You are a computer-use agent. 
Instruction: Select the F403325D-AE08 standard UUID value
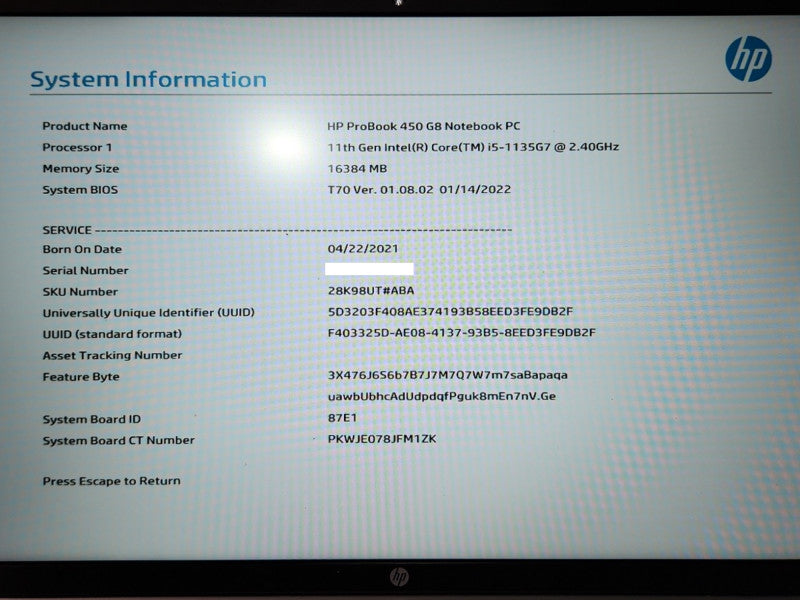pyautogui.click(x=461, y=333)
